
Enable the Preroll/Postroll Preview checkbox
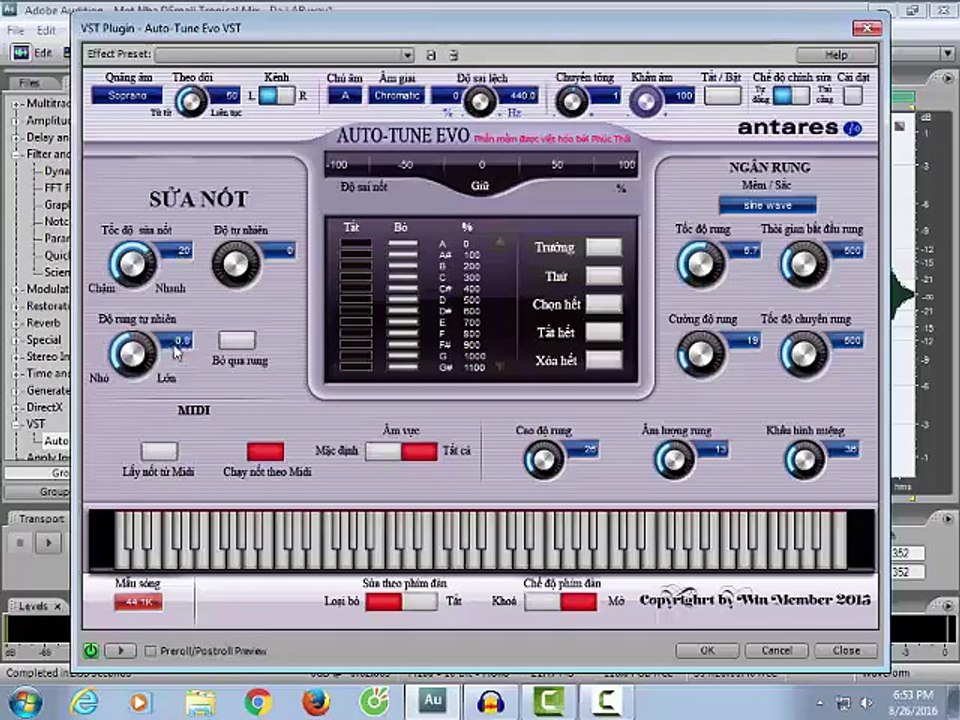[x=150, y=651]
